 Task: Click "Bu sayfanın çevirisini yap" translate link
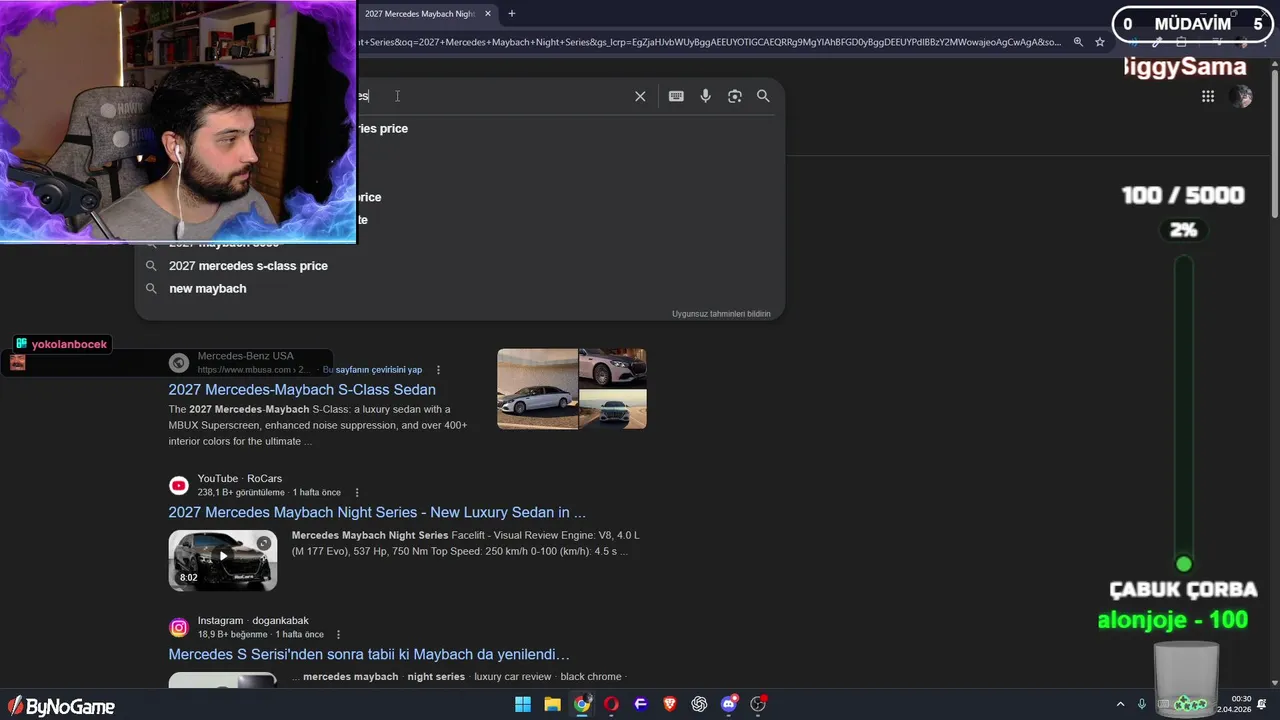point(372,370)
